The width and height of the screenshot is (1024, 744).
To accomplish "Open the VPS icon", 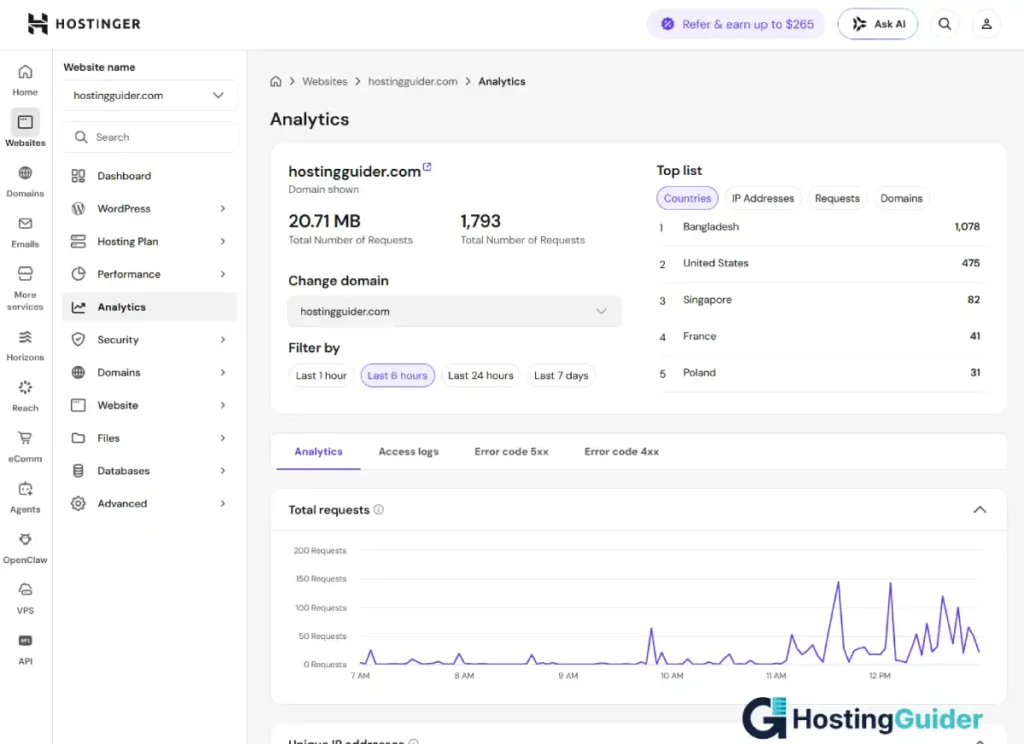I will pyautogui.click(x=25, y=589).
